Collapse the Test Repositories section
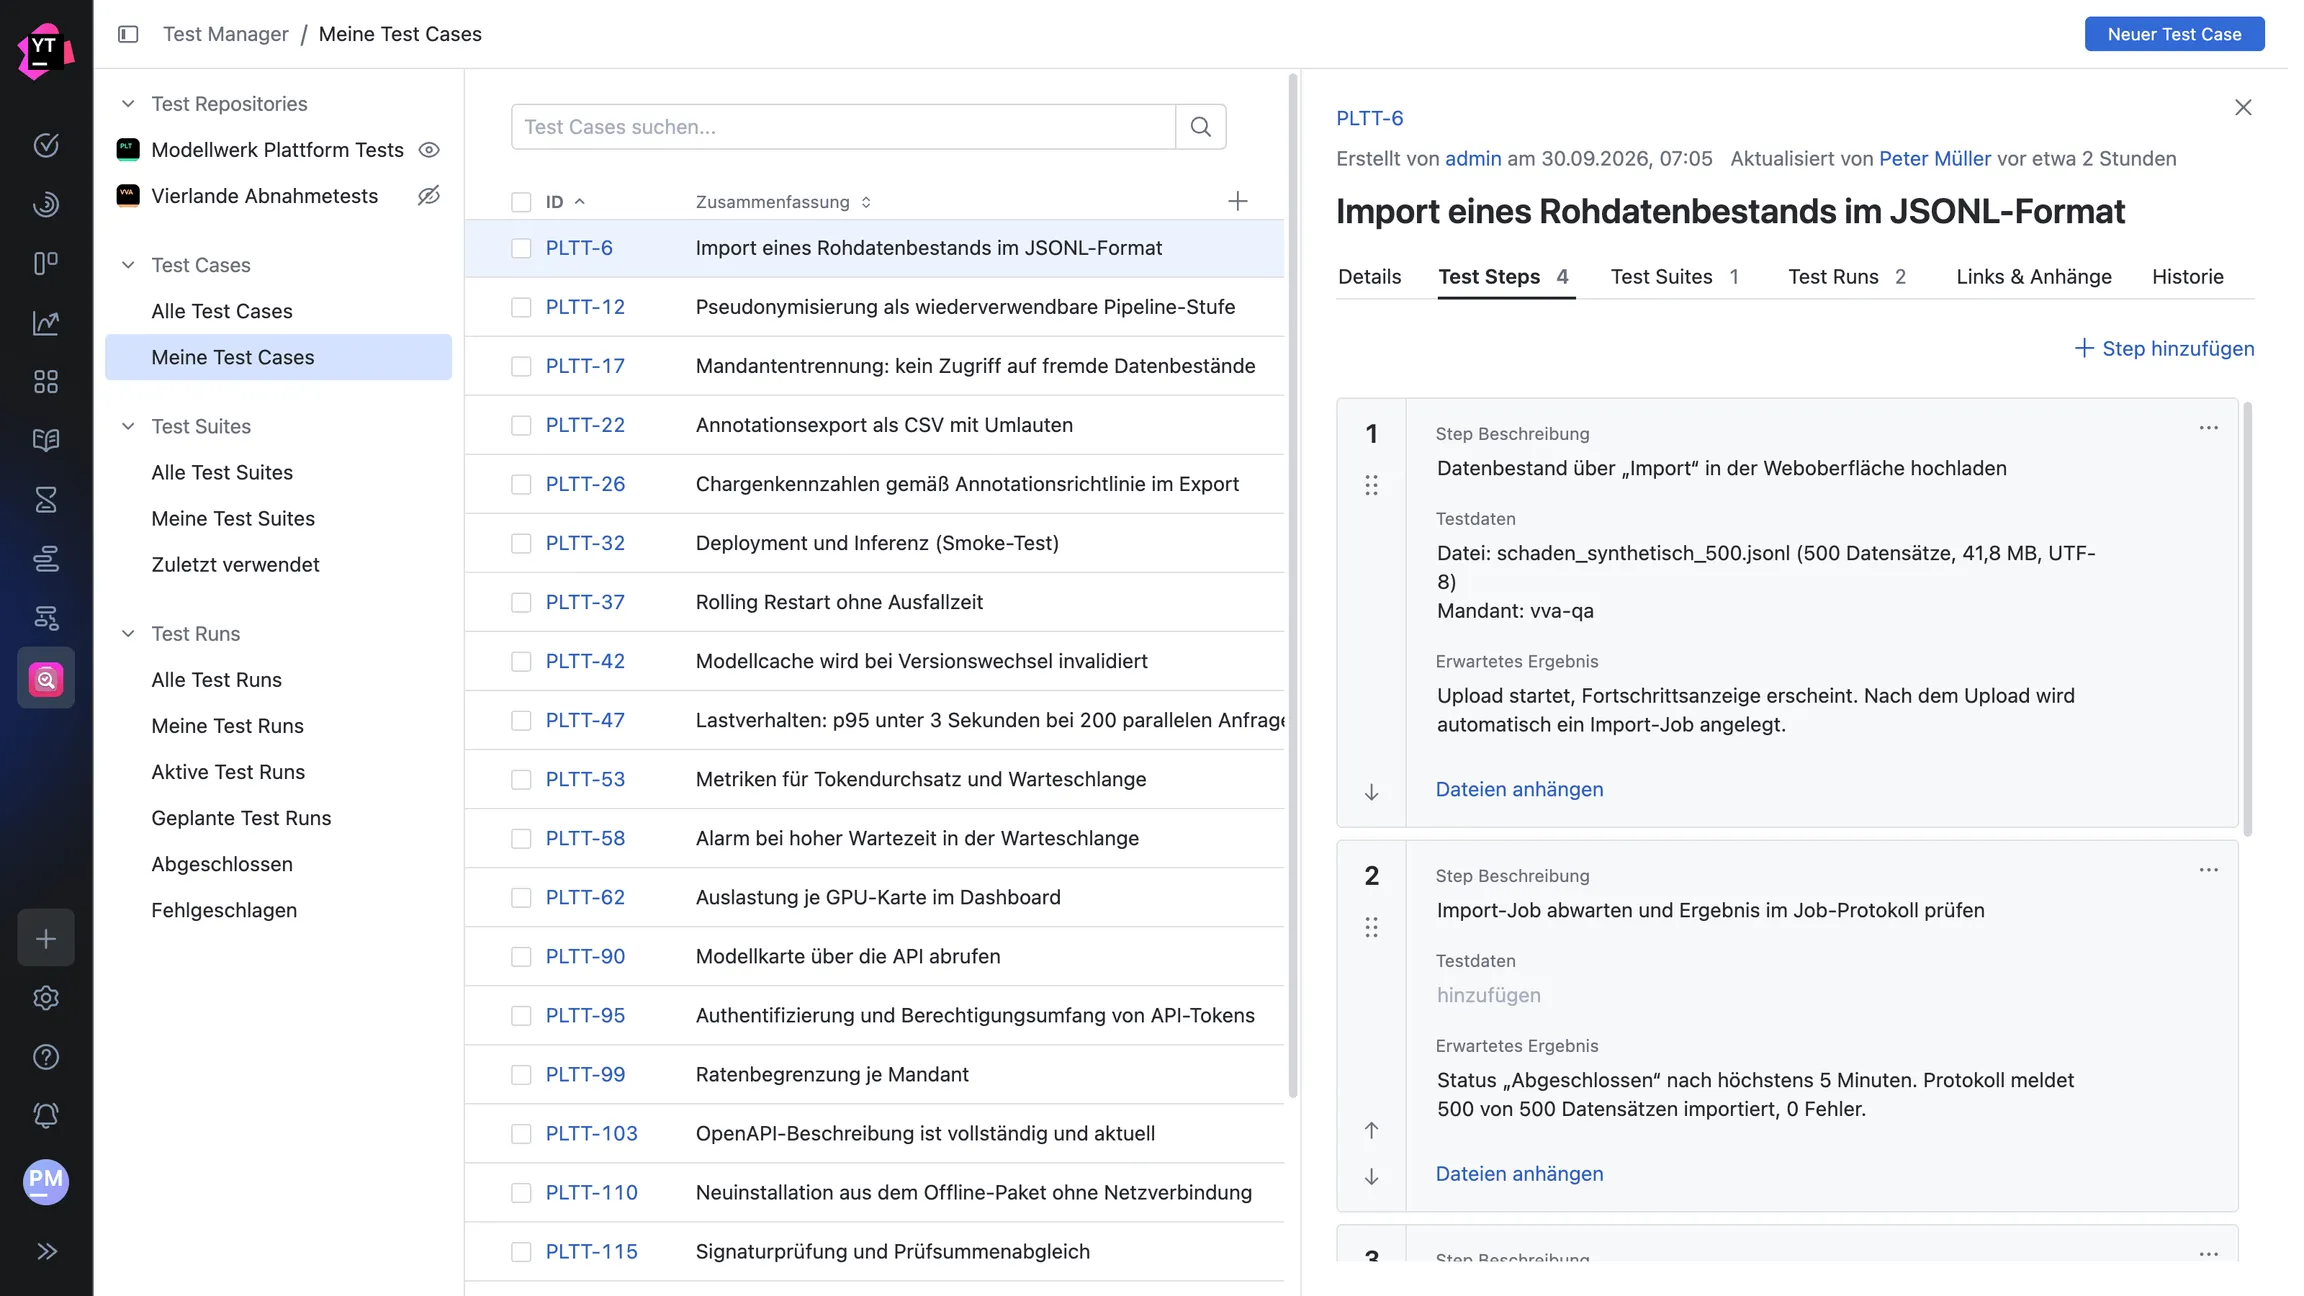 point(128,104)
